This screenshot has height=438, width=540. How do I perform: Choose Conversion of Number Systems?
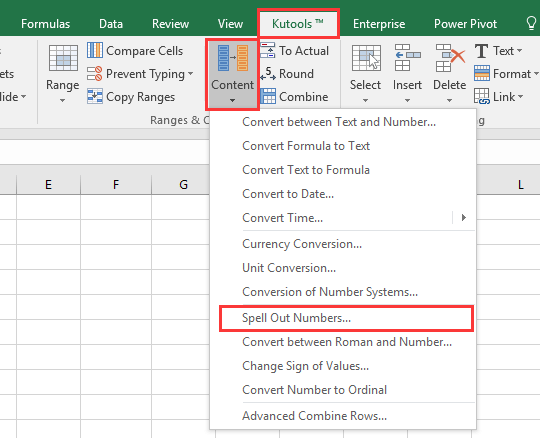point(343,292)
